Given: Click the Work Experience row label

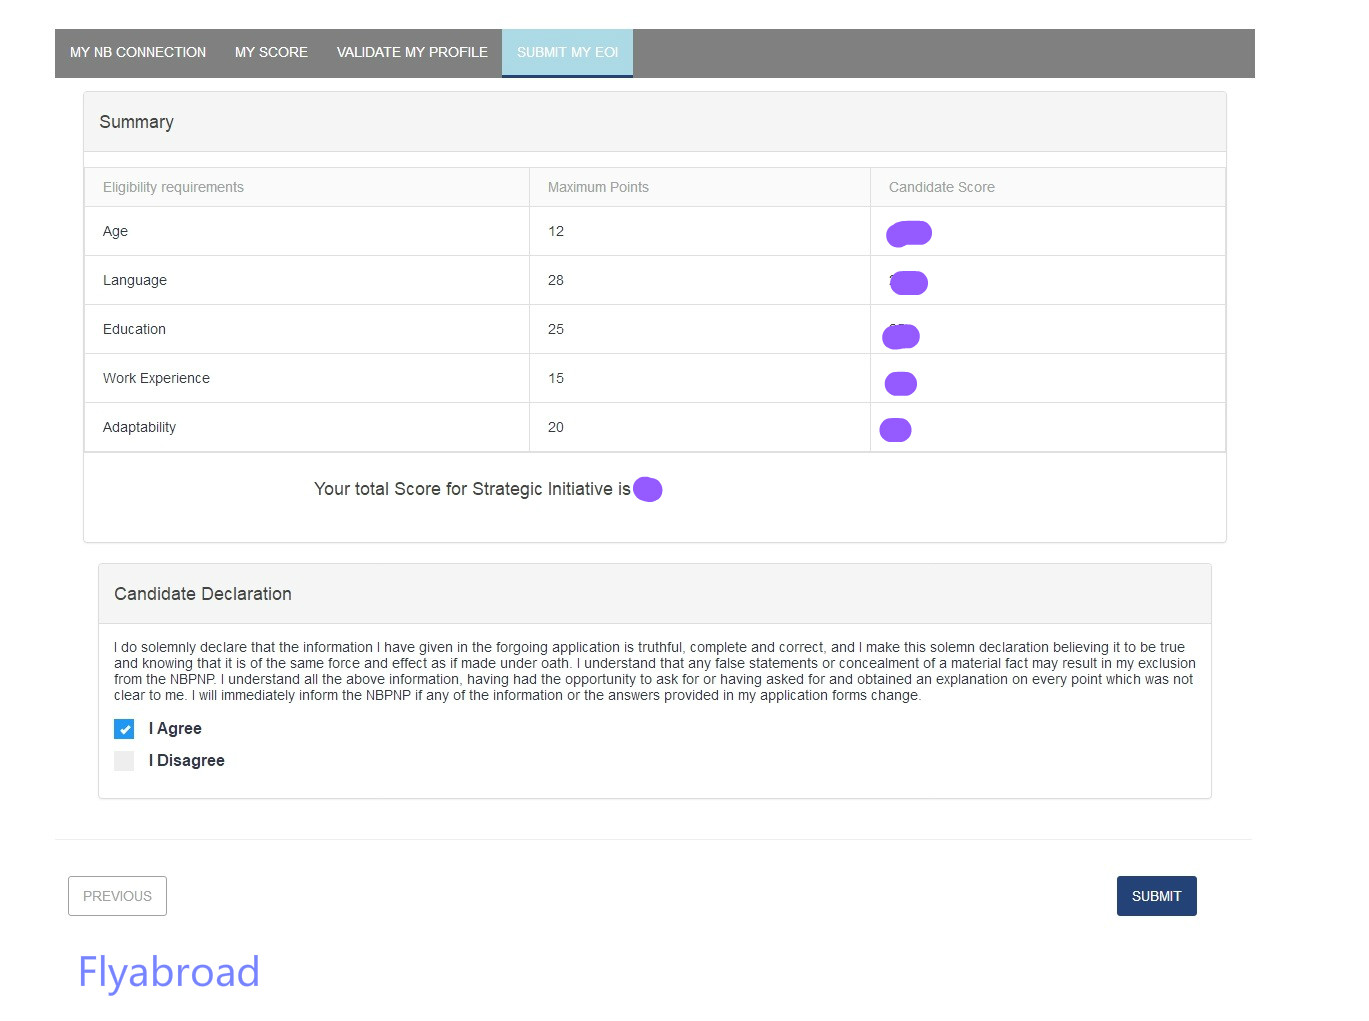Looking at the screenshot, I should [156, 378].
